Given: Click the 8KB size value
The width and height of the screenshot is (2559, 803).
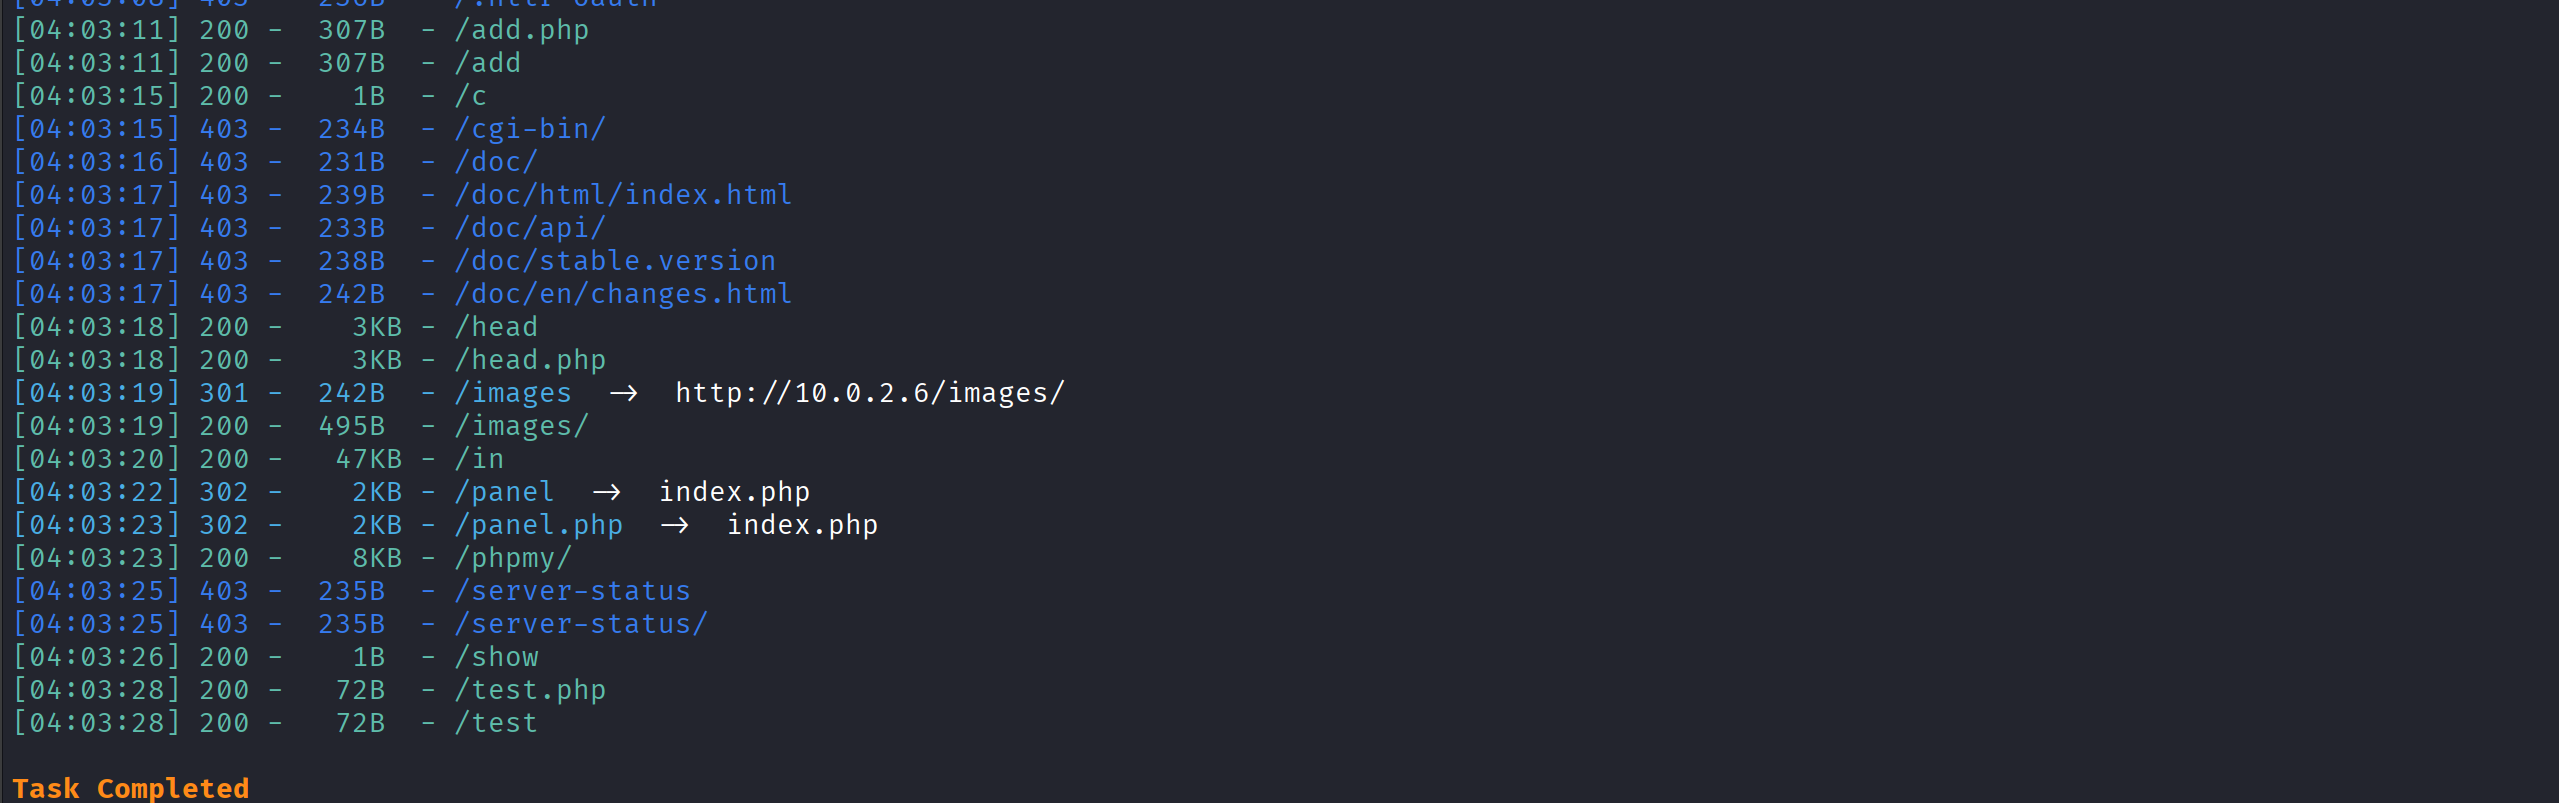Looking at the screenshot, I should click(377, 558).
